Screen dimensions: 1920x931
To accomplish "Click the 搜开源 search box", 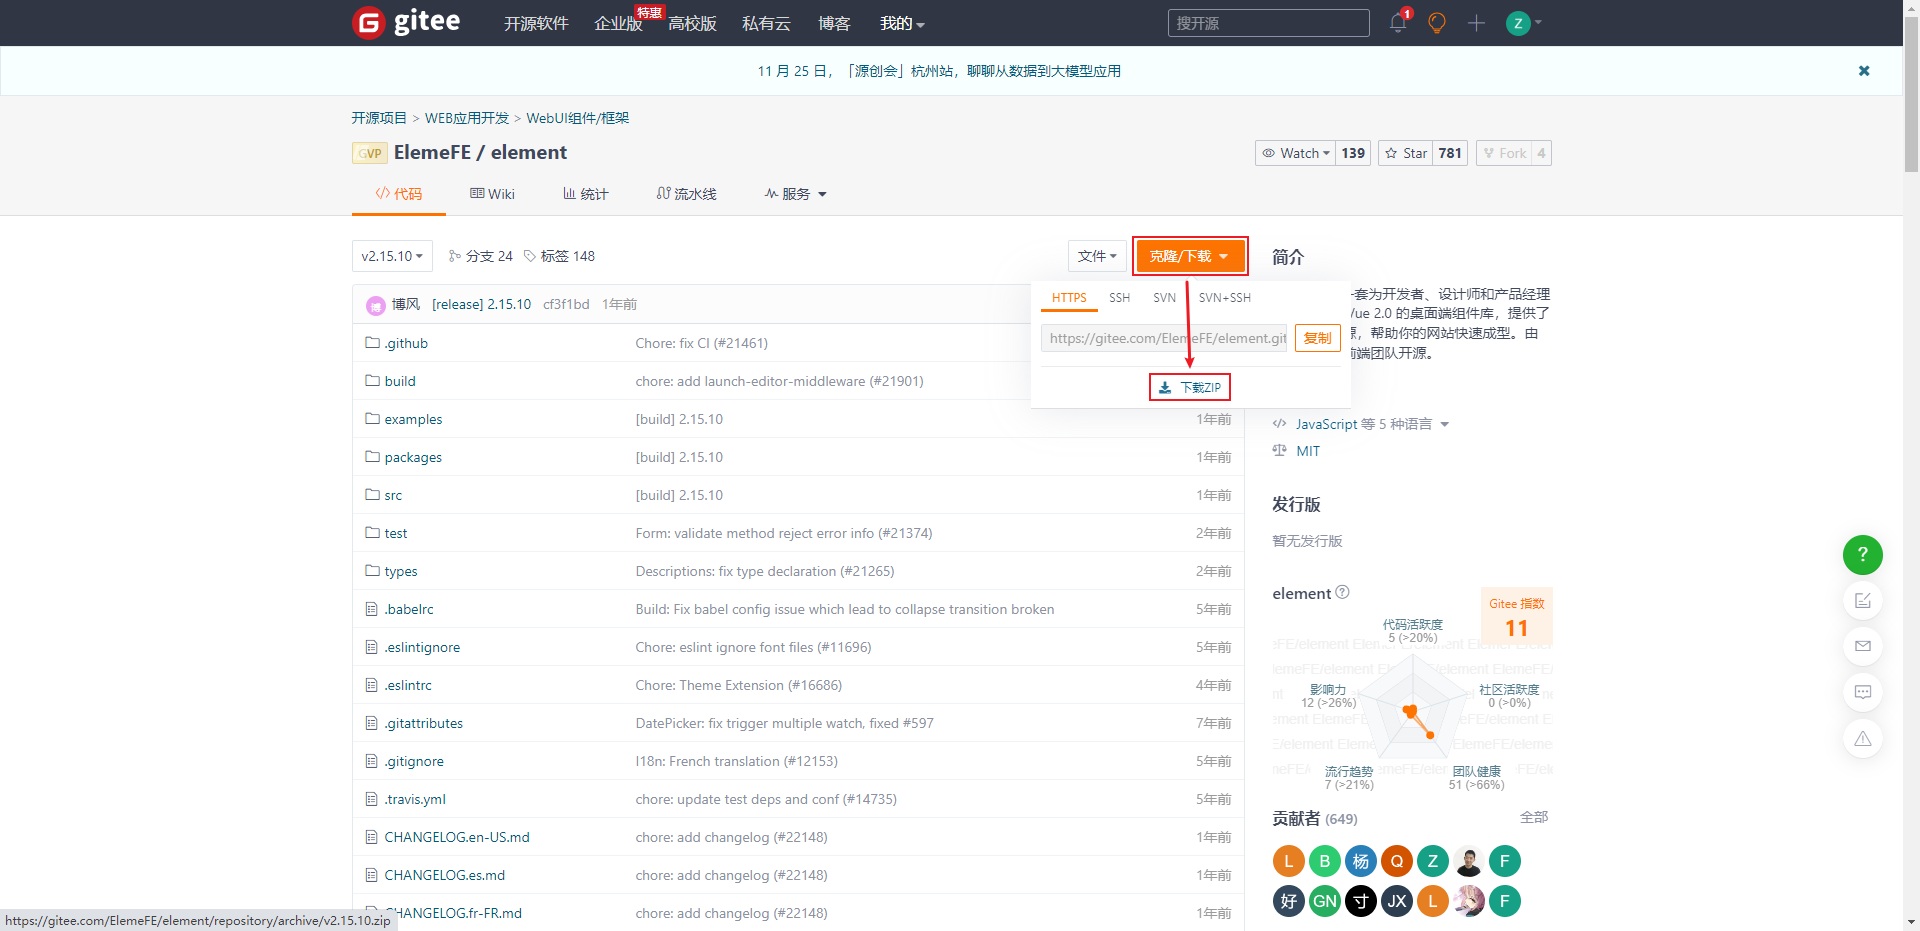I will [1268, 23].
